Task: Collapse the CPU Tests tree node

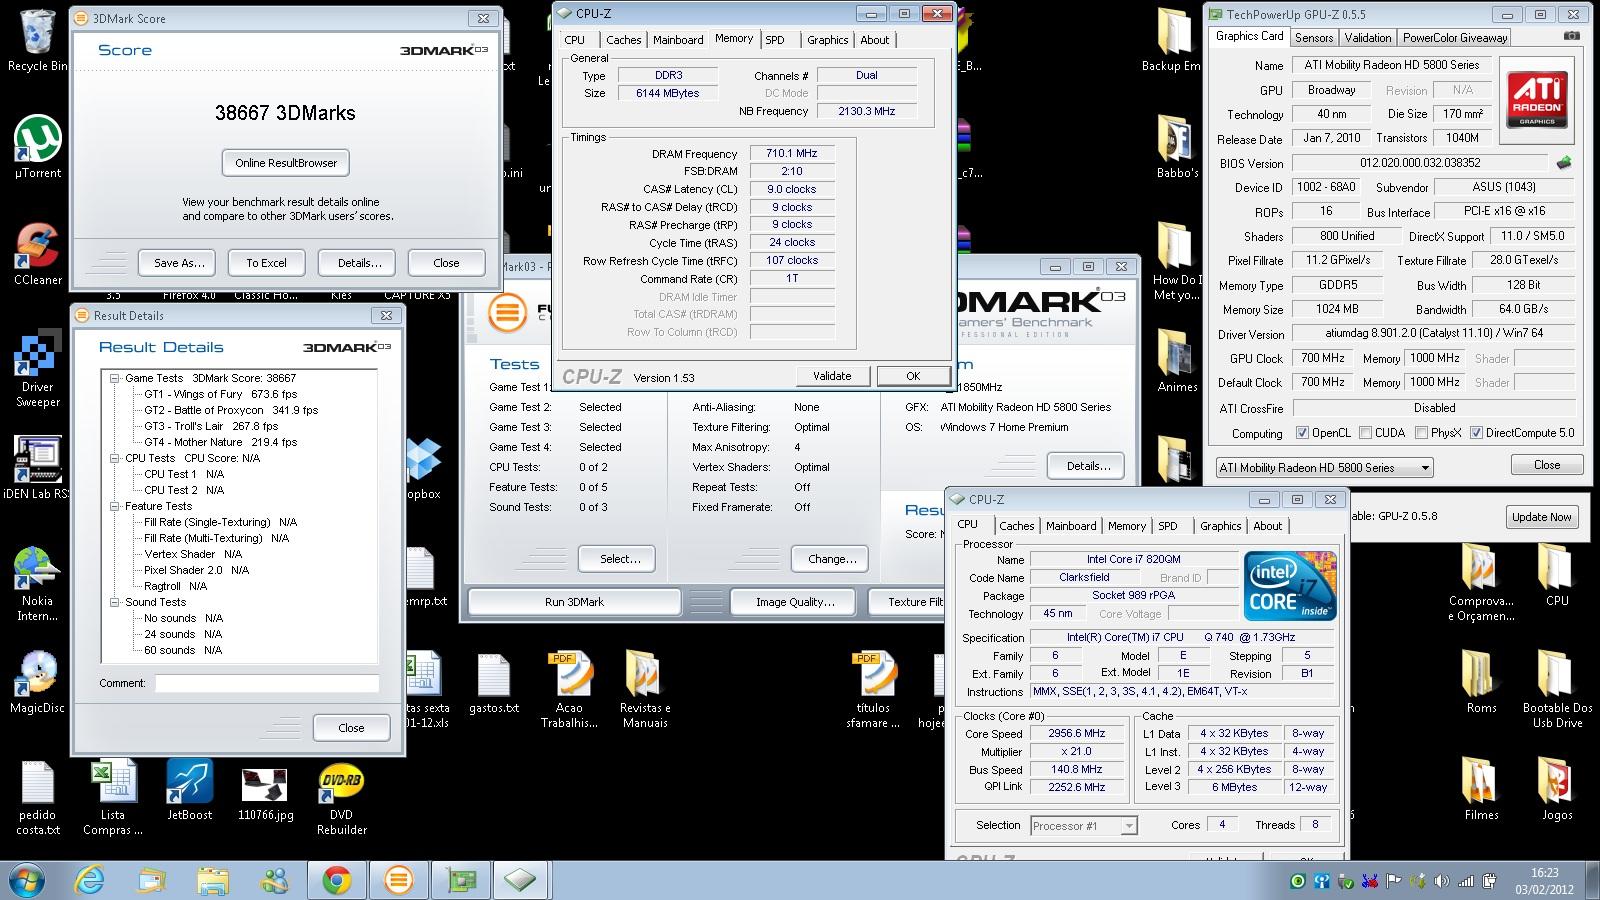Action: (x=115, y=458)
